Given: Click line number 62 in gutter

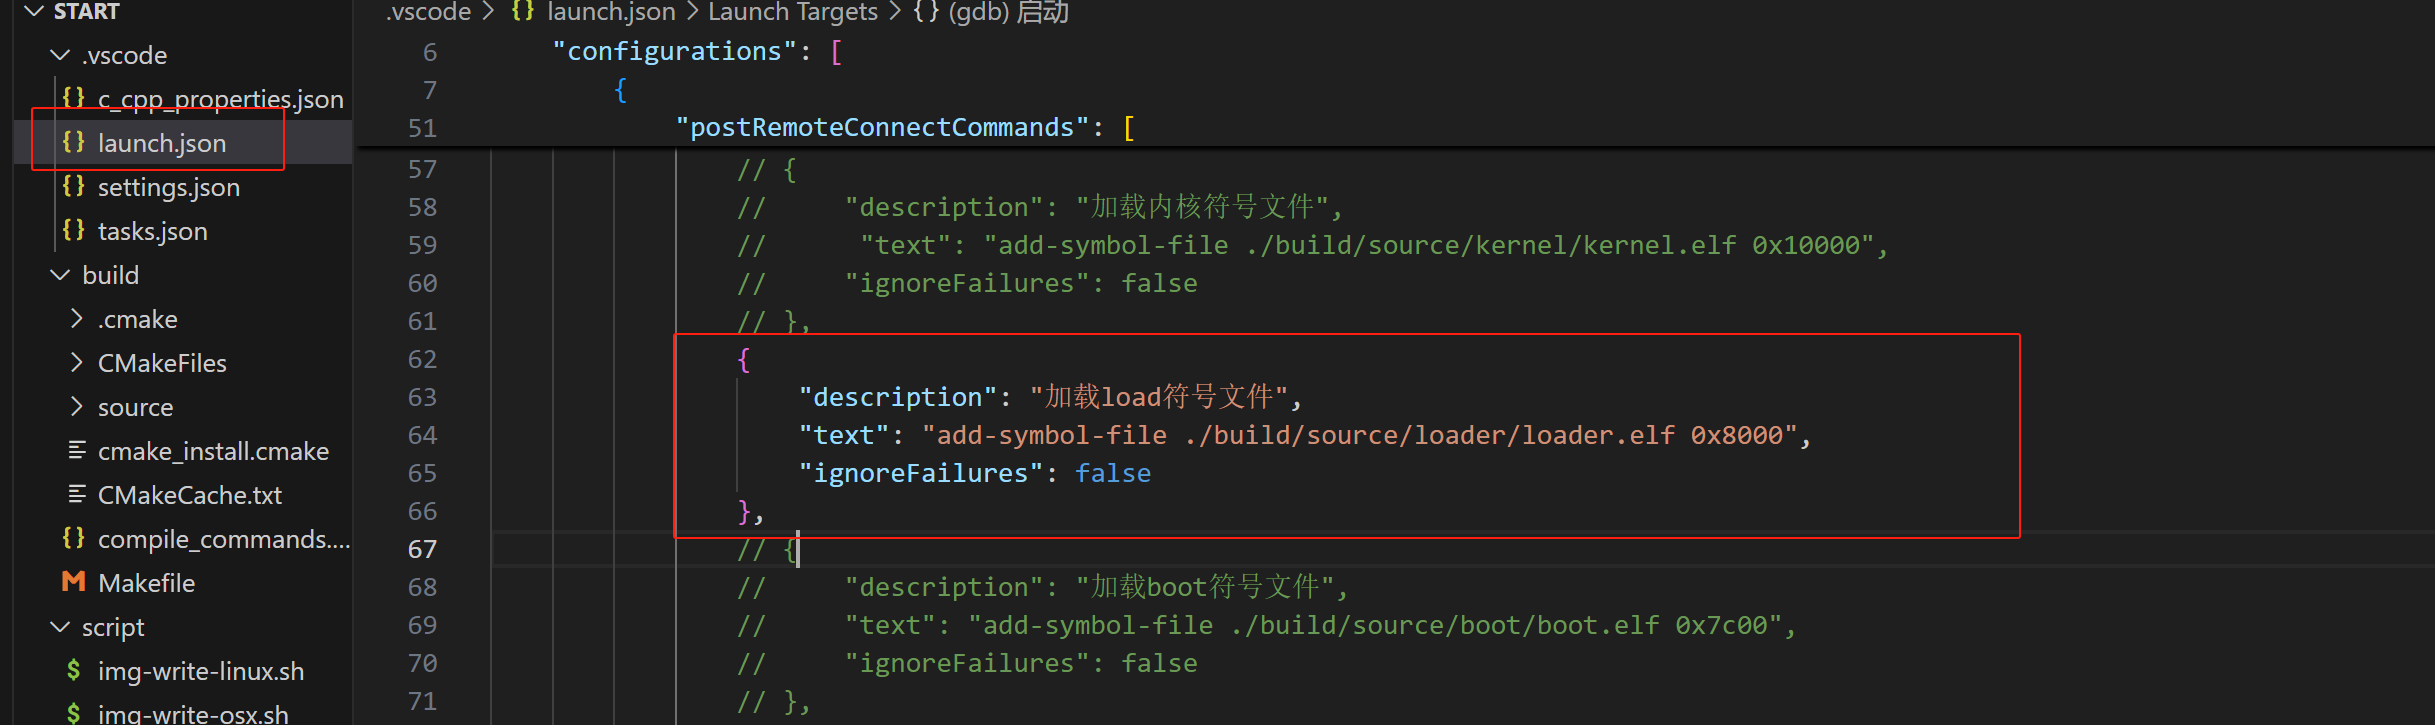Looking at the screenshot, I should tap(422, 359).
